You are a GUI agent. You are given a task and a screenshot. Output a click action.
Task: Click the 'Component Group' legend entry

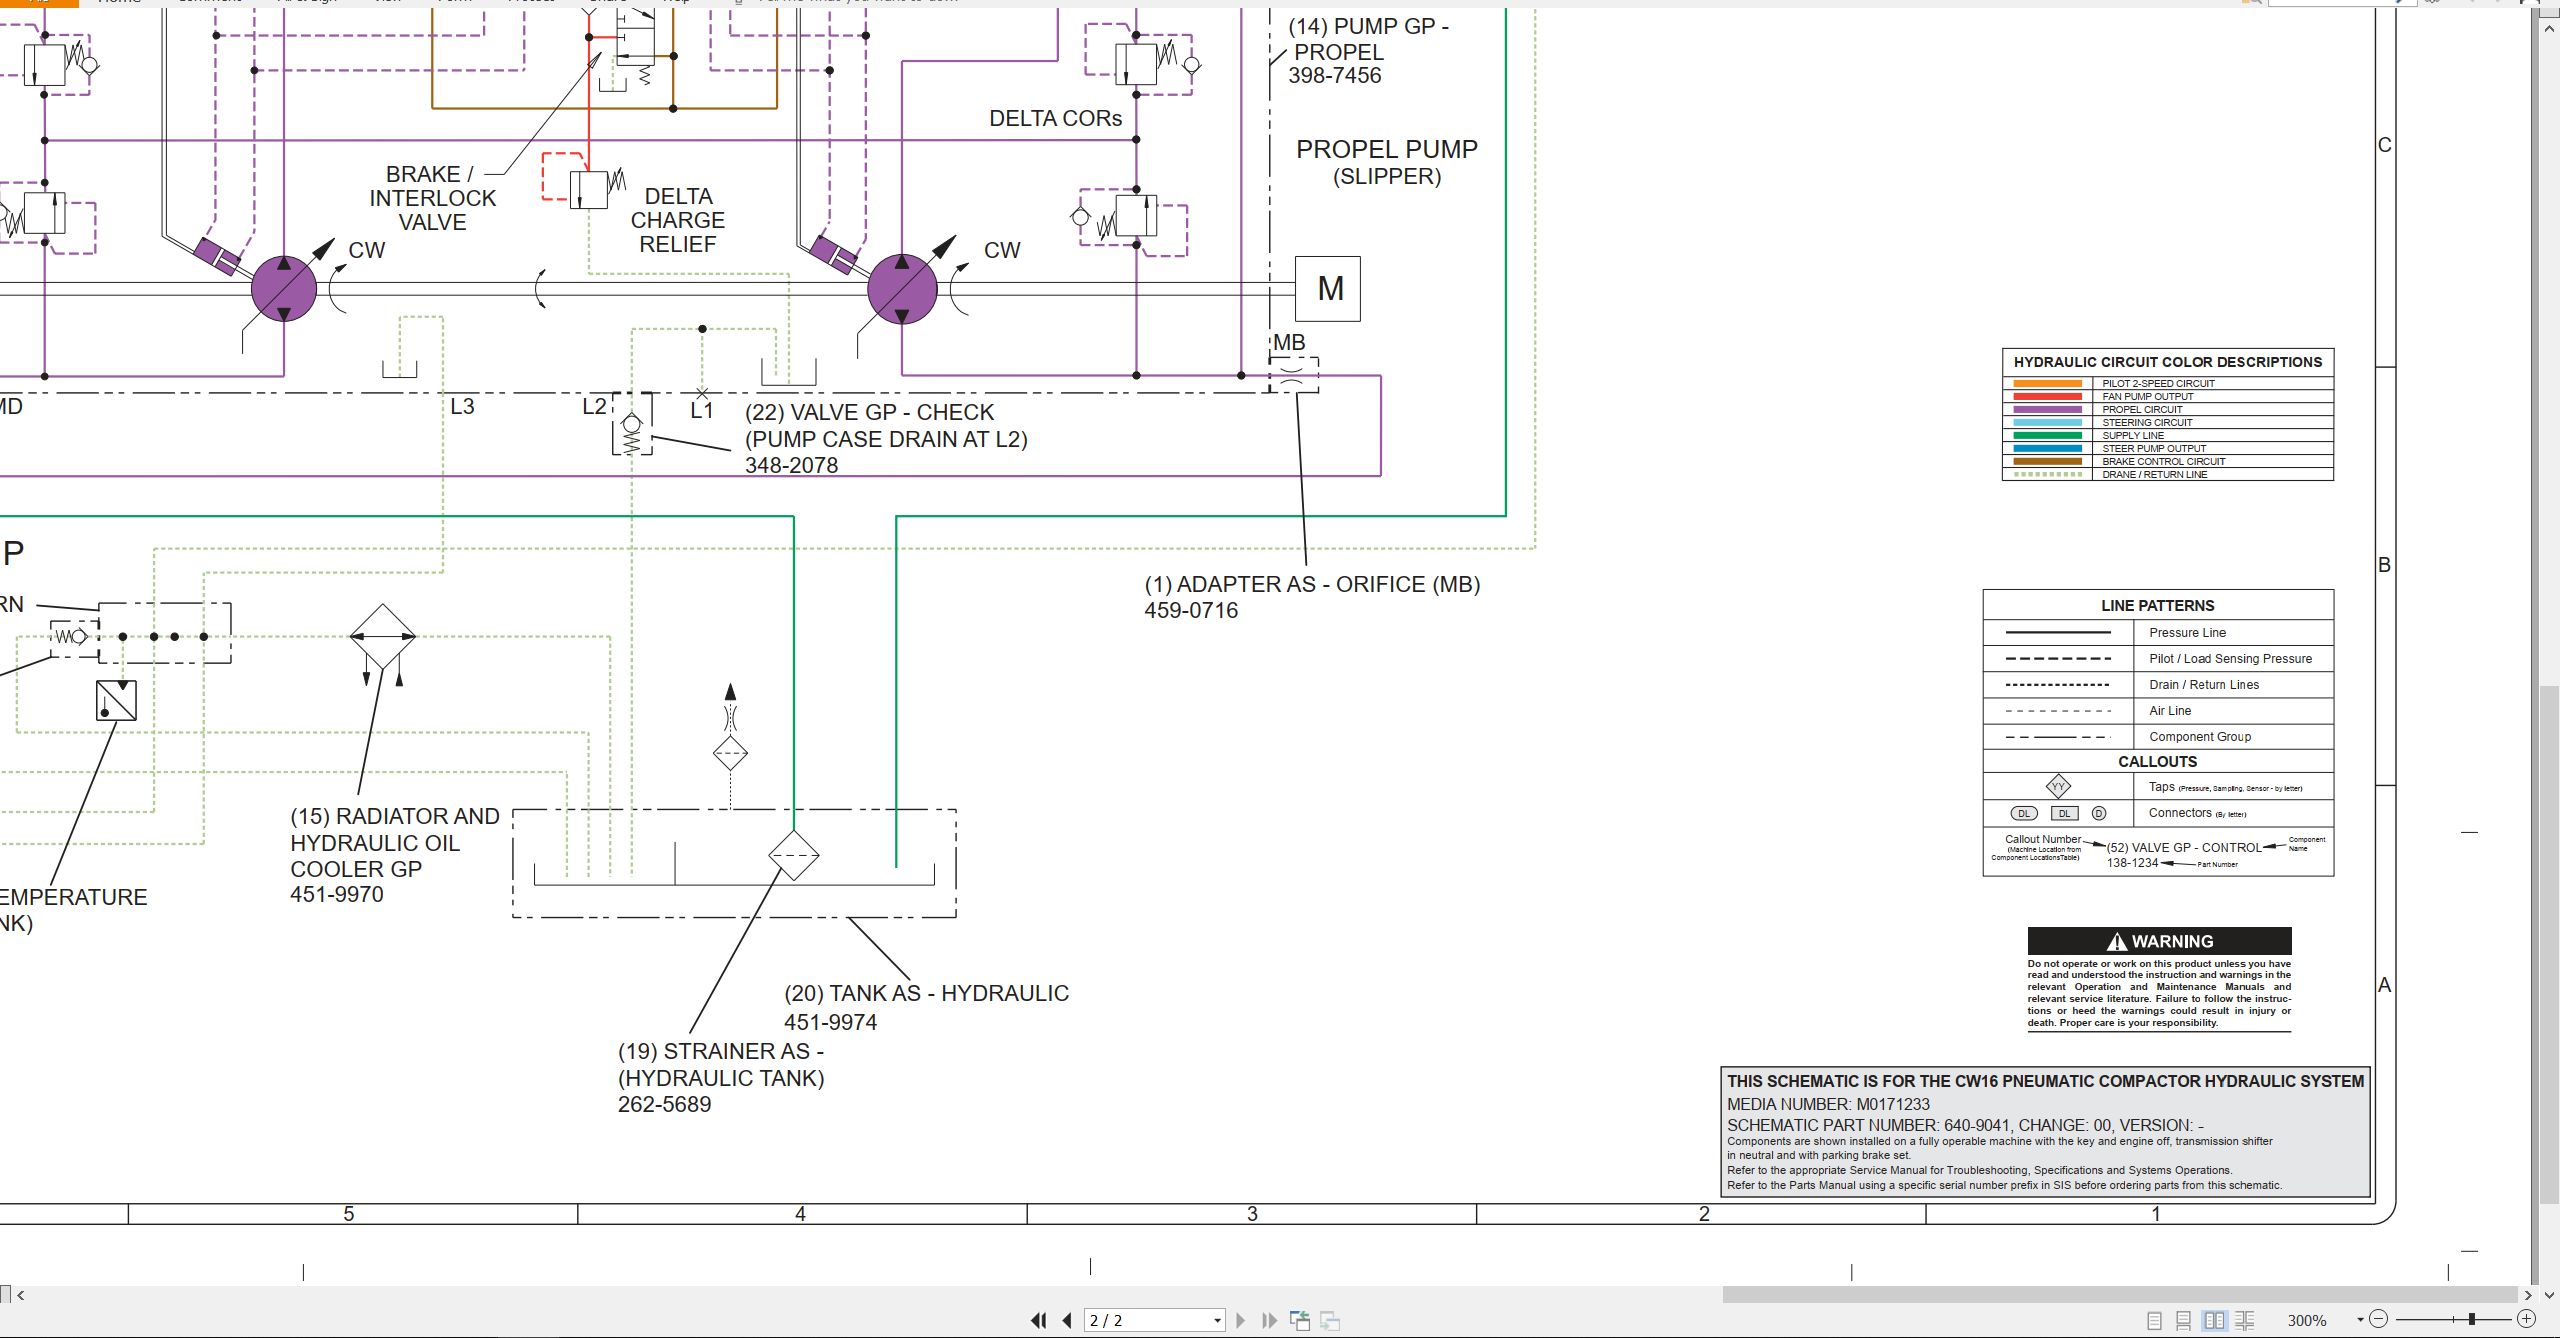click(2200, 737)
